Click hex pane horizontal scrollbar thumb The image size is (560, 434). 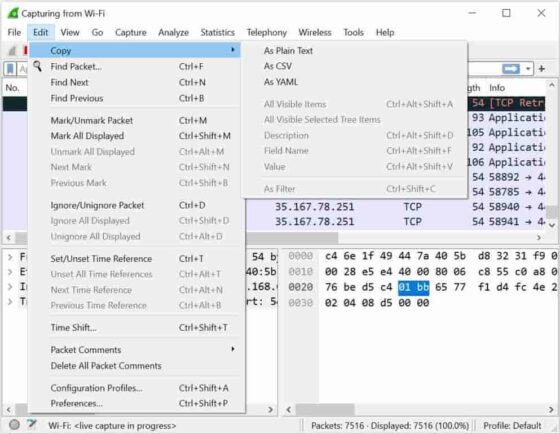point(325,409)
